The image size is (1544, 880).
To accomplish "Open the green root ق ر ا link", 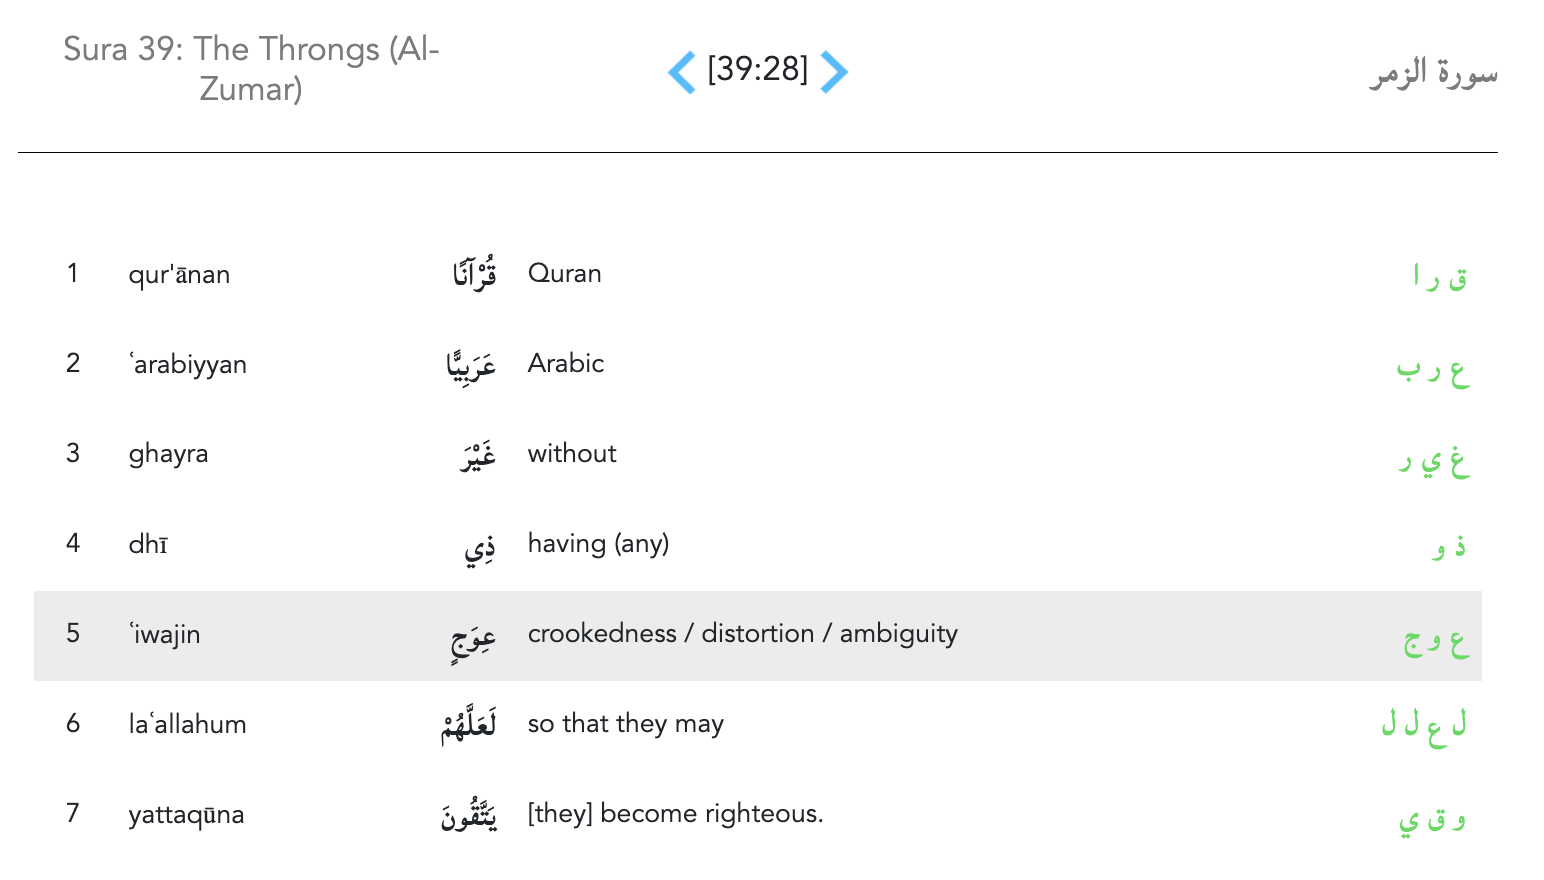I will (x=1440, y=276).
